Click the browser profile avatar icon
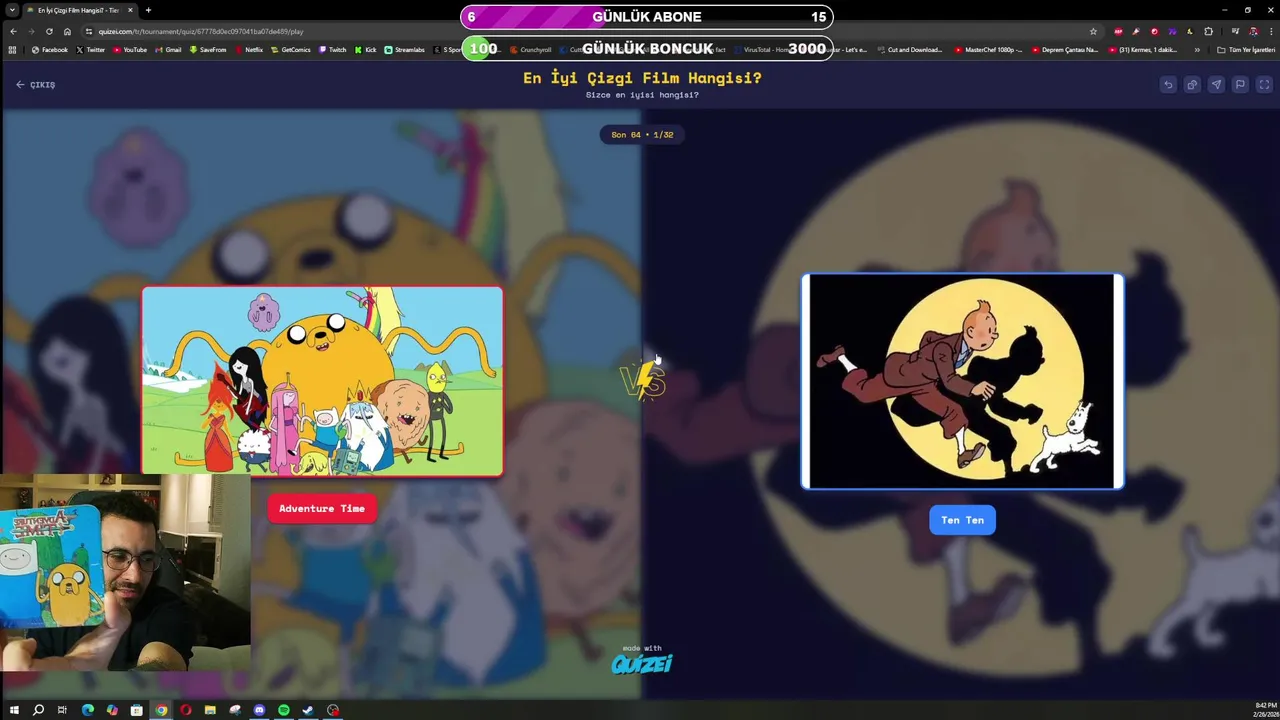The image size is (1280, 720). pos(1254,31)
